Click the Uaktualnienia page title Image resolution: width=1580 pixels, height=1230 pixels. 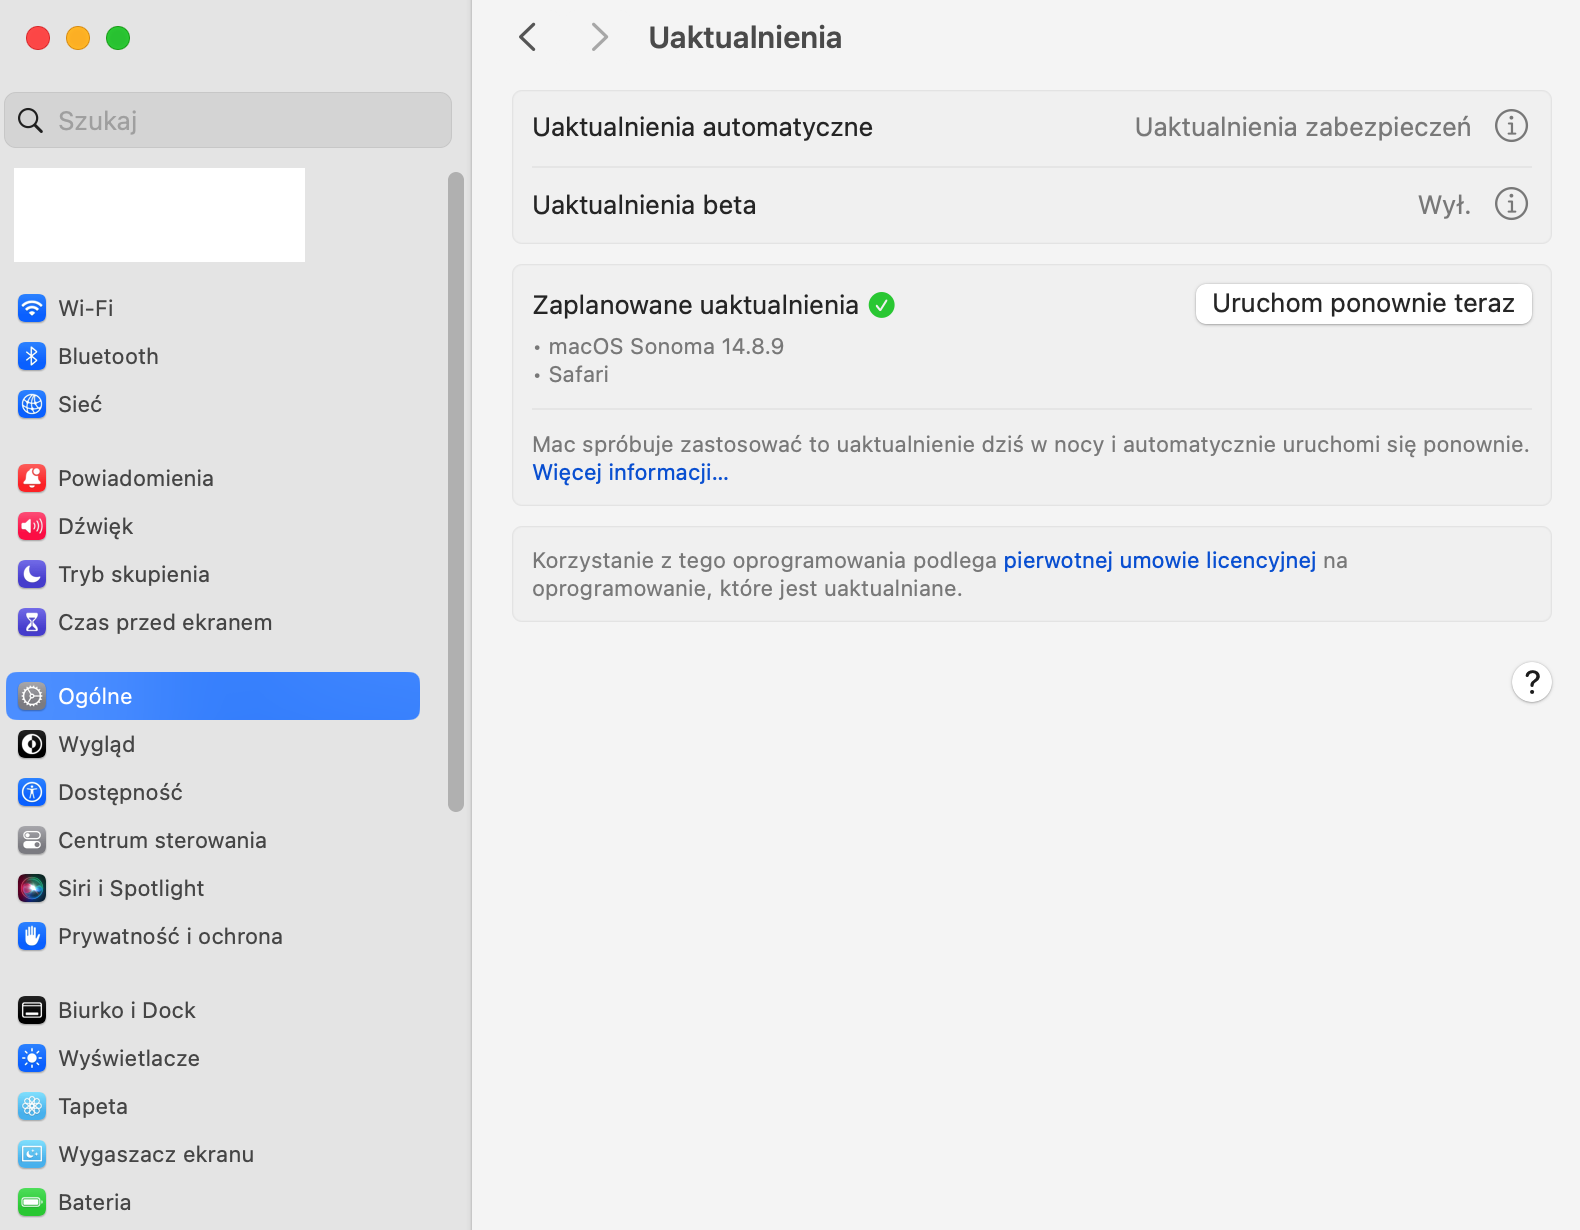(x=745, y=38)
